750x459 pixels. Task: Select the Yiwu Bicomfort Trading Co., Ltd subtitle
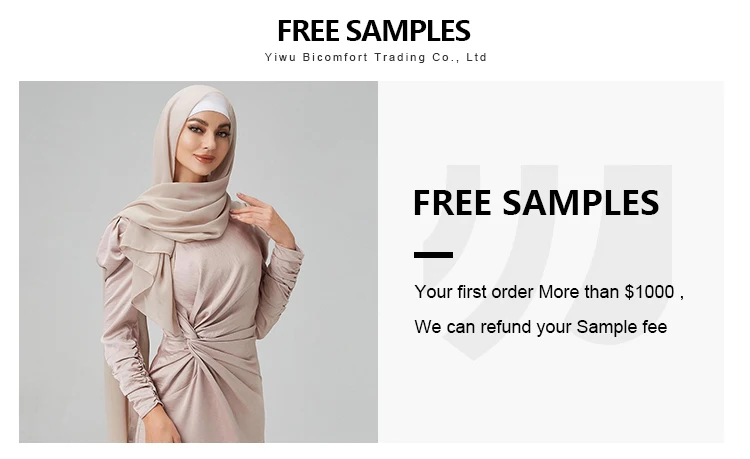click(x=375, y=57)
